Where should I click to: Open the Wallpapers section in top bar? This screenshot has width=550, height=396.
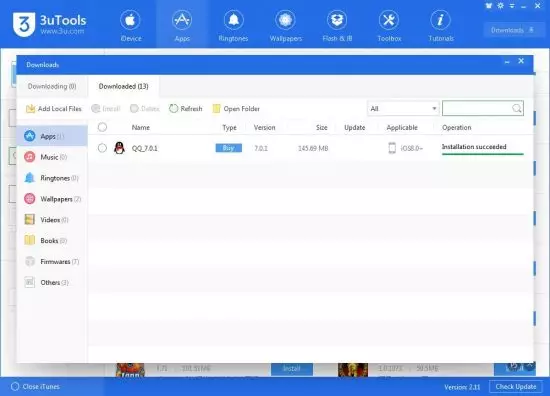(286, 26)
